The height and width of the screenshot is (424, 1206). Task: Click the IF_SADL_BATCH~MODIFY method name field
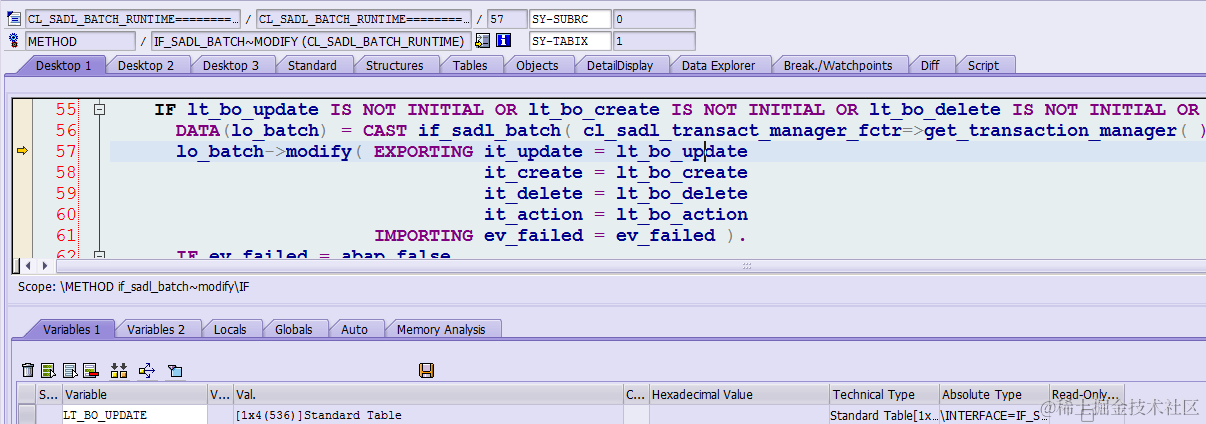click(x=310, y=41)
